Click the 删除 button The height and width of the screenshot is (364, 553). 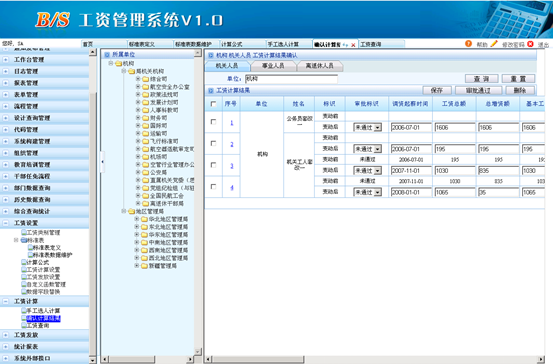coord(520,90)
